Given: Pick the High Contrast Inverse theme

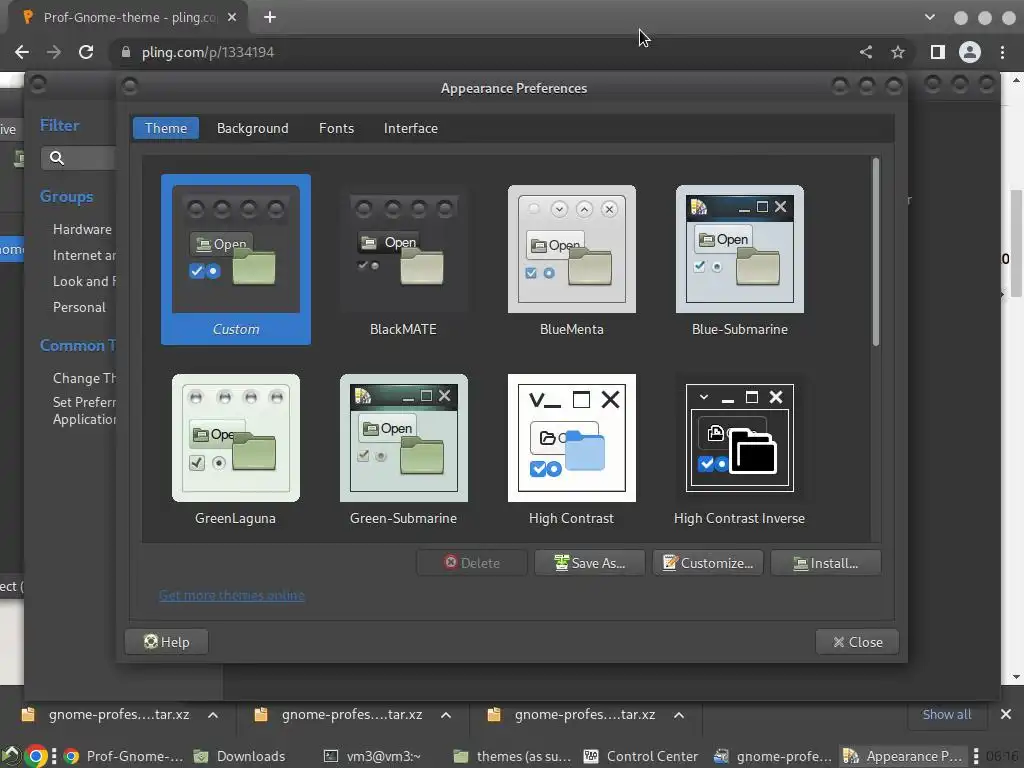Looking at the screenshot, I should click(x=739, y=449).
